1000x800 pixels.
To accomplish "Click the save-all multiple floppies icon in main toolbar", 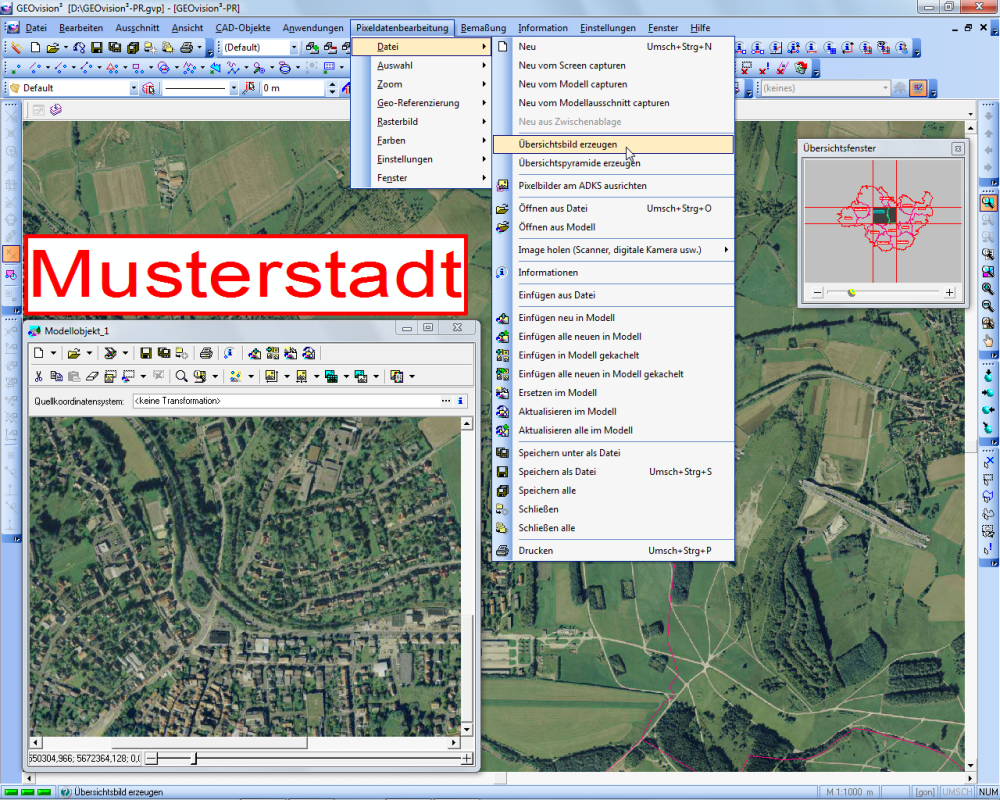I will [x=133, y=47].
